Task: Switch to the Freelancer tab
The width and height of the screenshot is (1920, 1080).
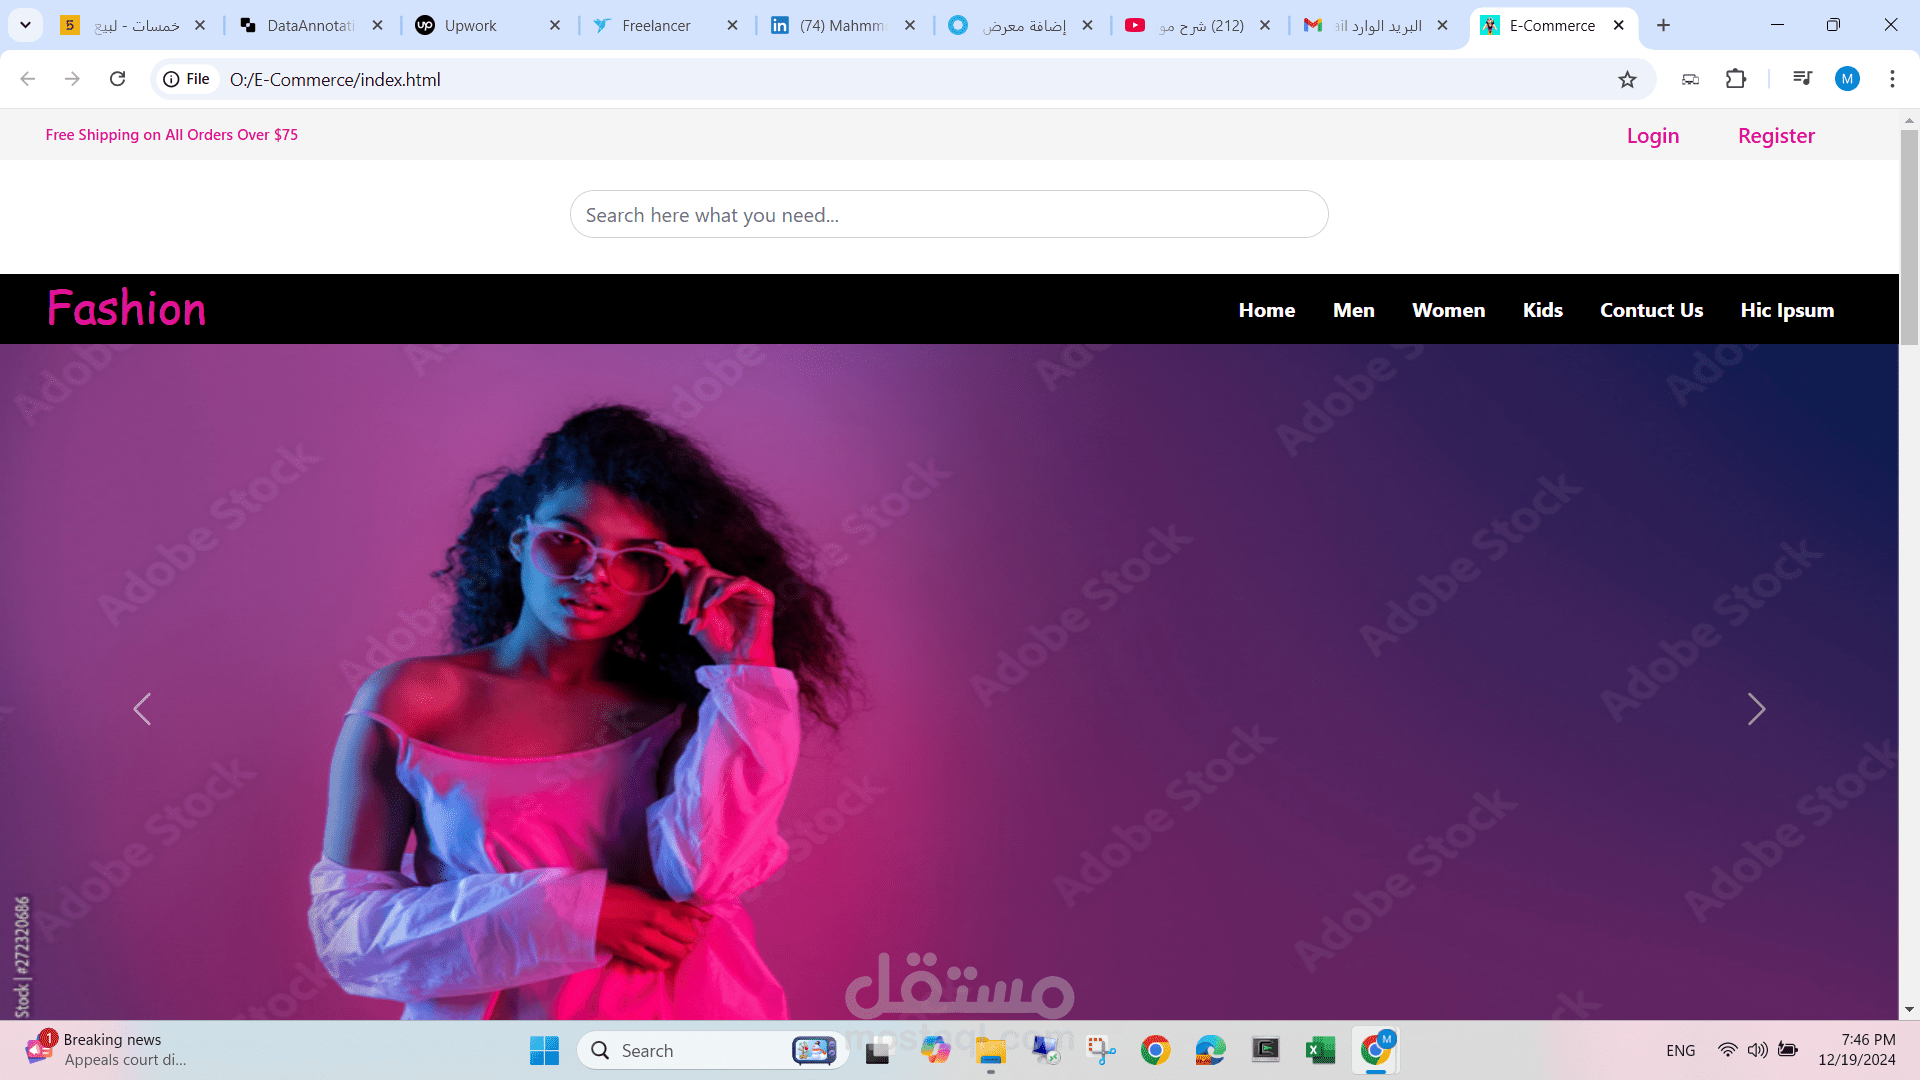Action: pyautogui.click(x=655, y=26)
